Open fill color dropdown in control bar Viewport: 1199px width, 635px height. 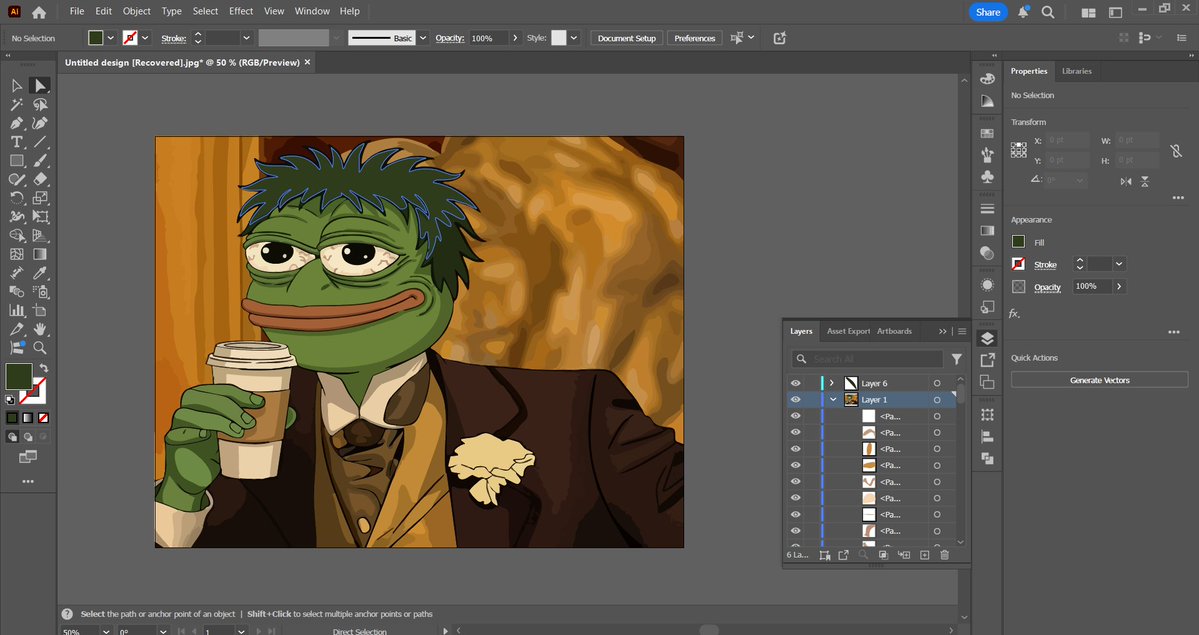pyautogui.click(x=111, y=37)
